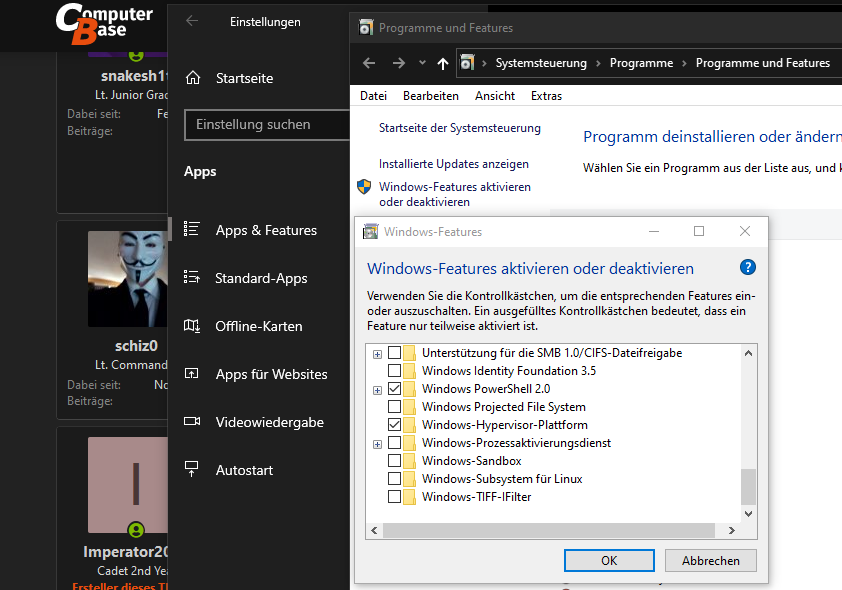Enable Windows Identity Foundation 3.5 checkbox
The height and width of the screenshot is (590, 842).
[394, 370]
